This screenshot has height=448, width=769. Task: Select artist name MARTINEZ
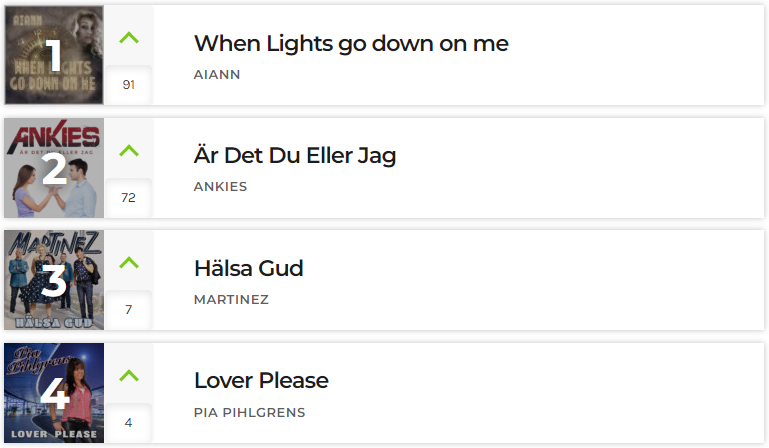coord(231,299)
